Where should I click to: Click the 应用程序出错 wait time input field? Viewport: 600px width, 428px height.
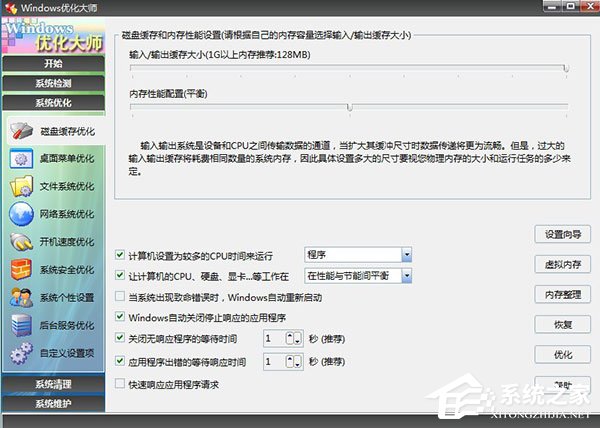272,361
